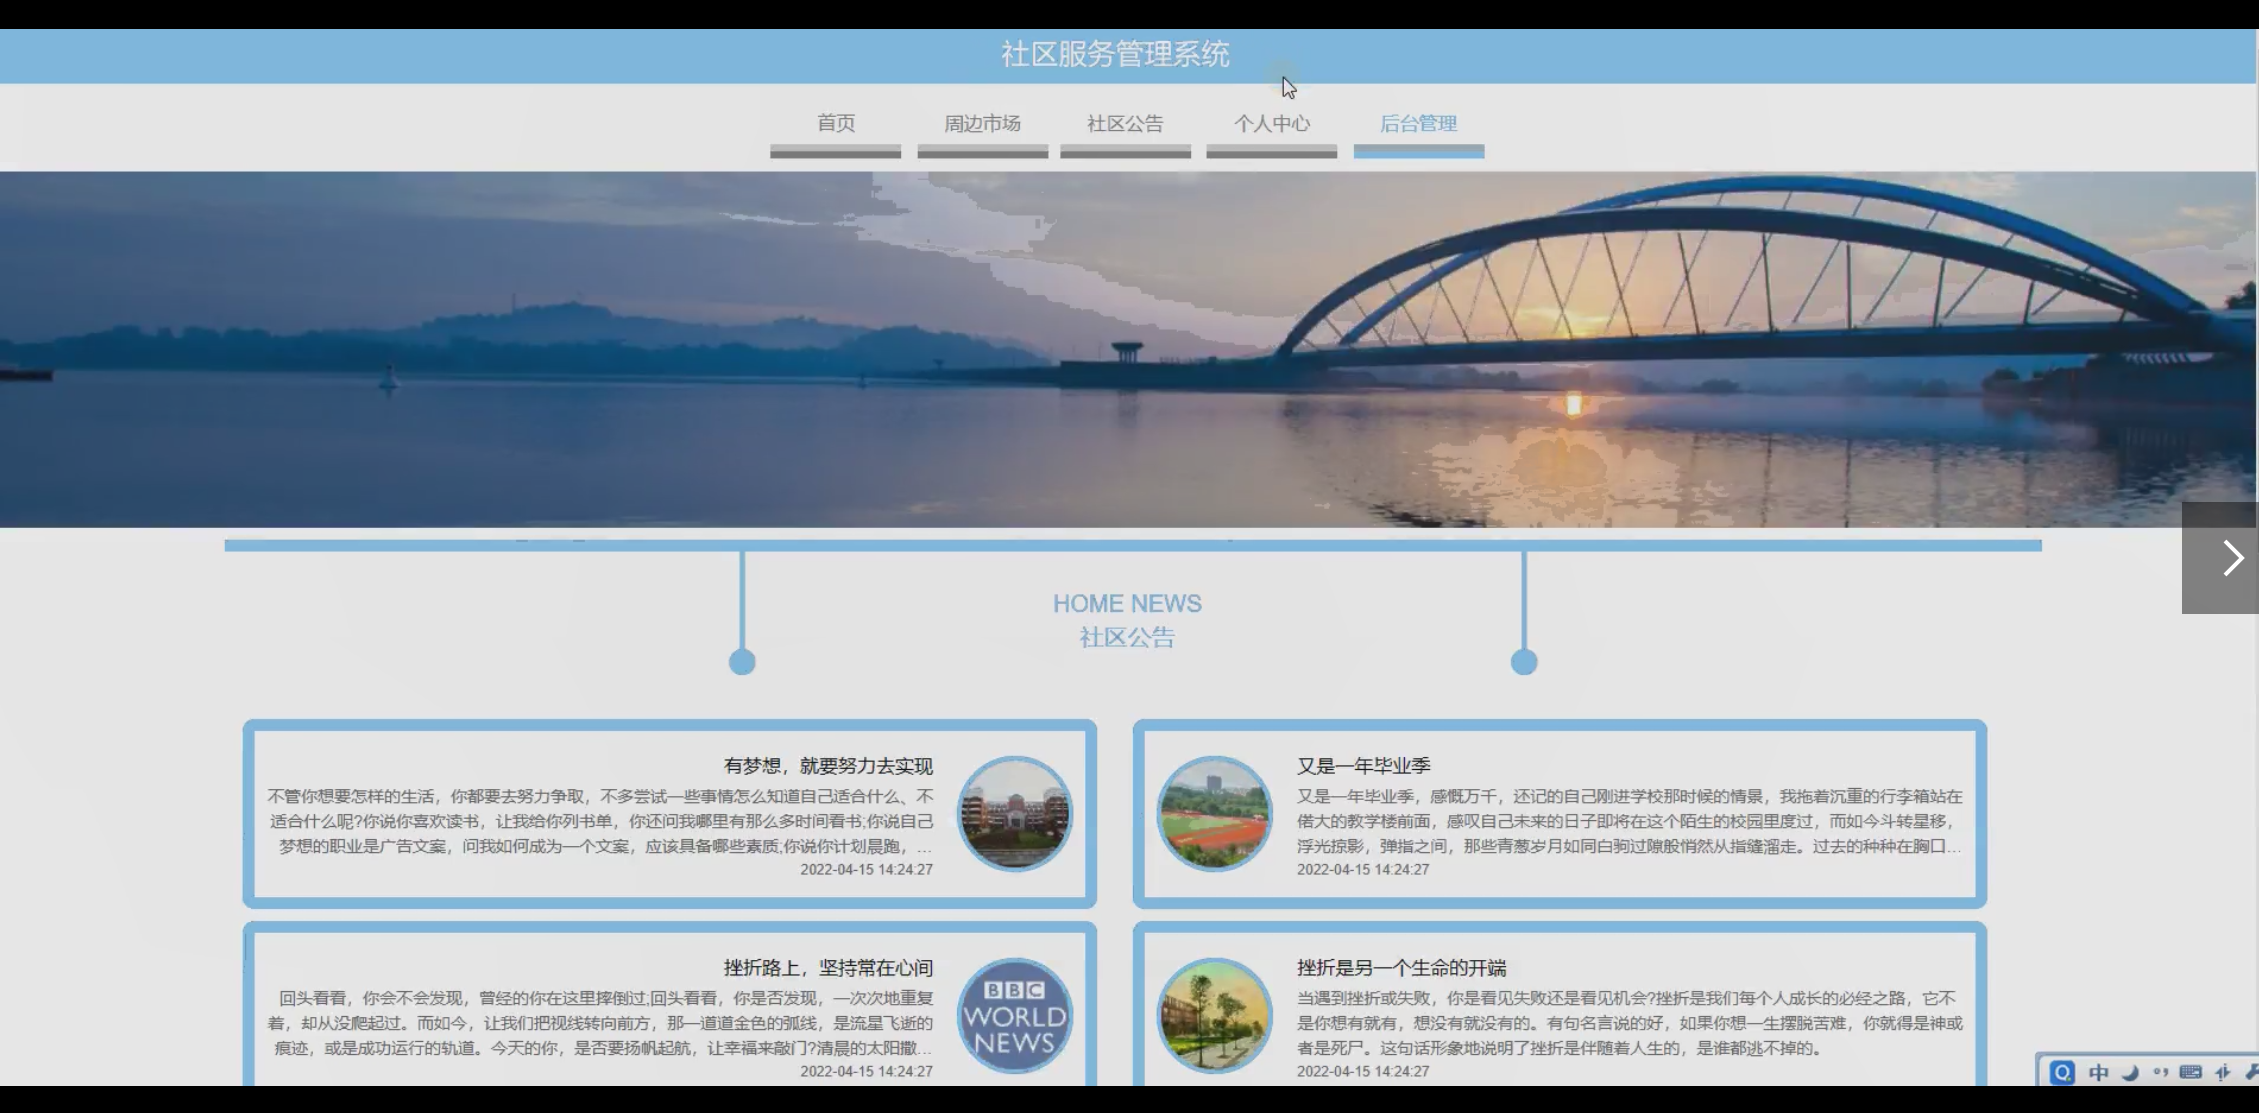Toggle the moon half/full-width icon
The height and width of the screenshot is (1113, 2259).
point(2130,1072)
